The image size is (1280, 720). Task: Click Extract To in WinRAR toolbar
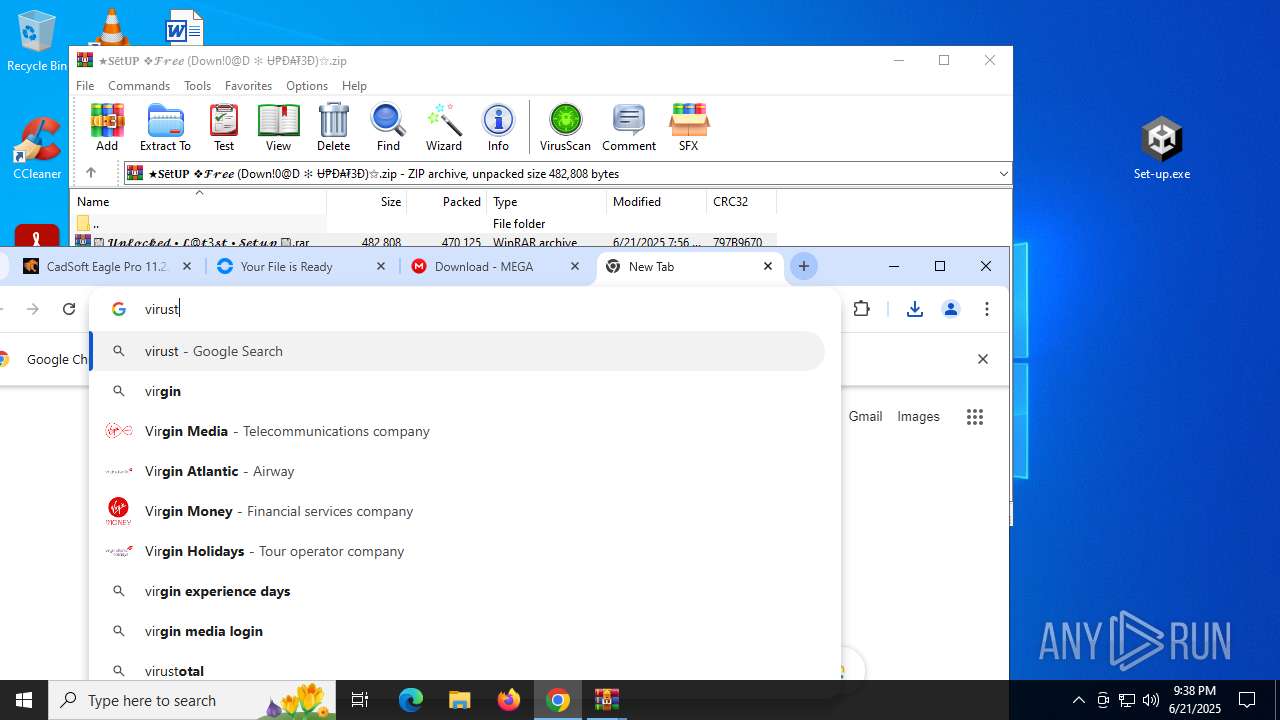click(x=165, y=127)
